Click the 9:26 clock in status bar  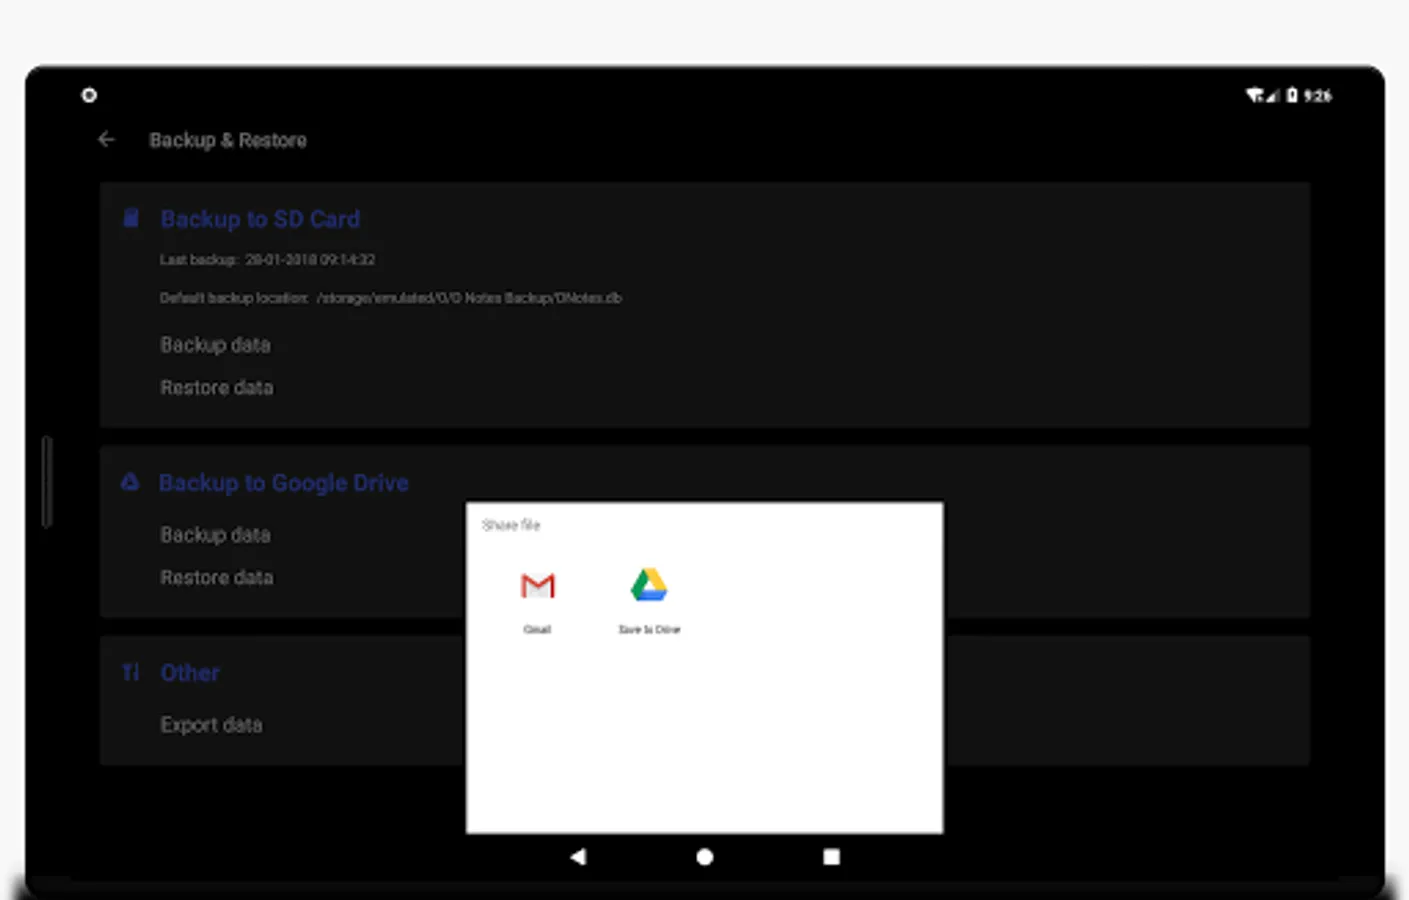tap(1317, 96)
